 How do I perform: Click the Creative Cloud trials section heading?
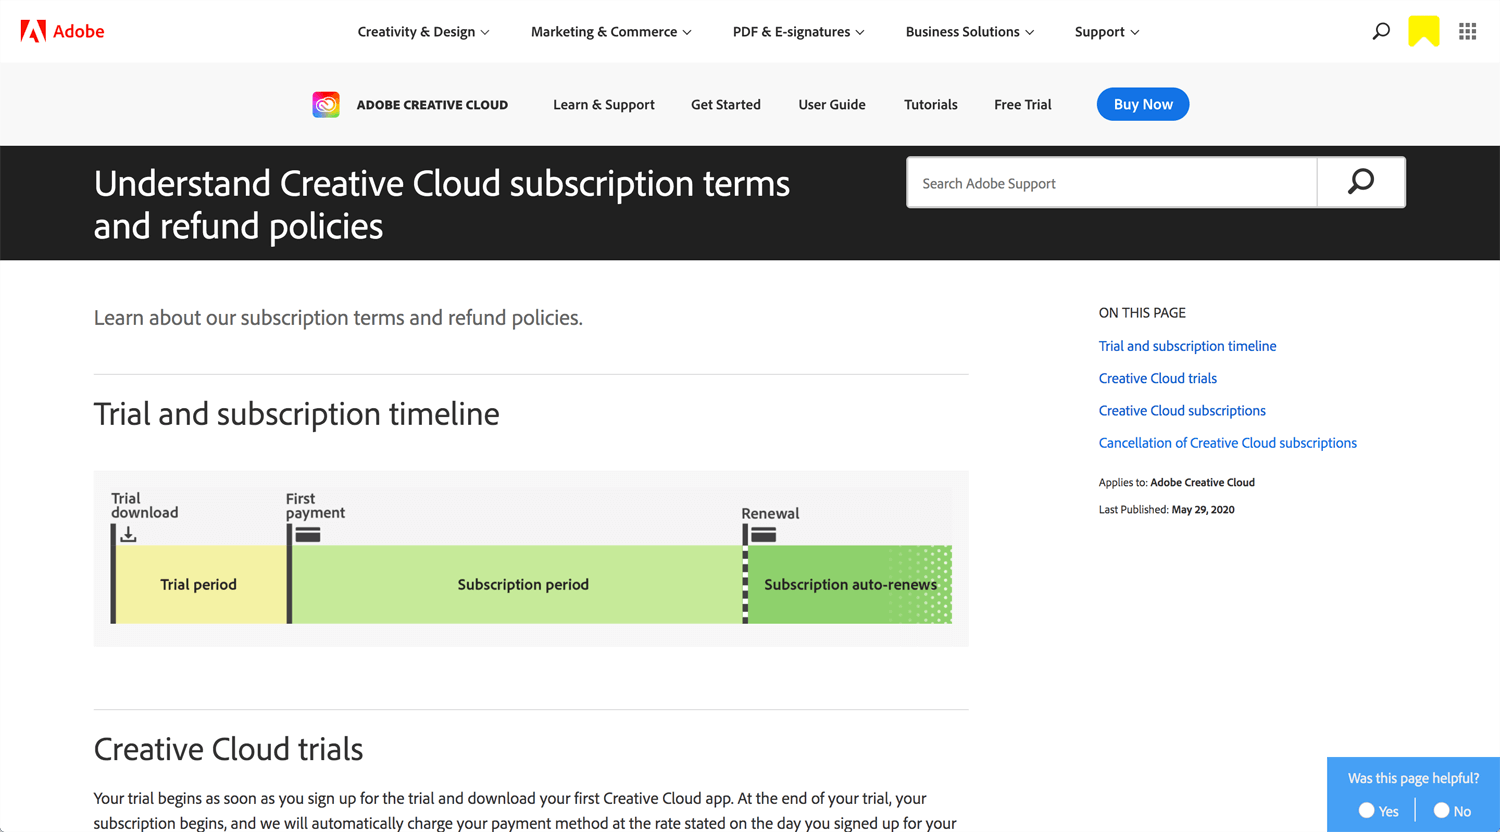click(x=228, y=749)
